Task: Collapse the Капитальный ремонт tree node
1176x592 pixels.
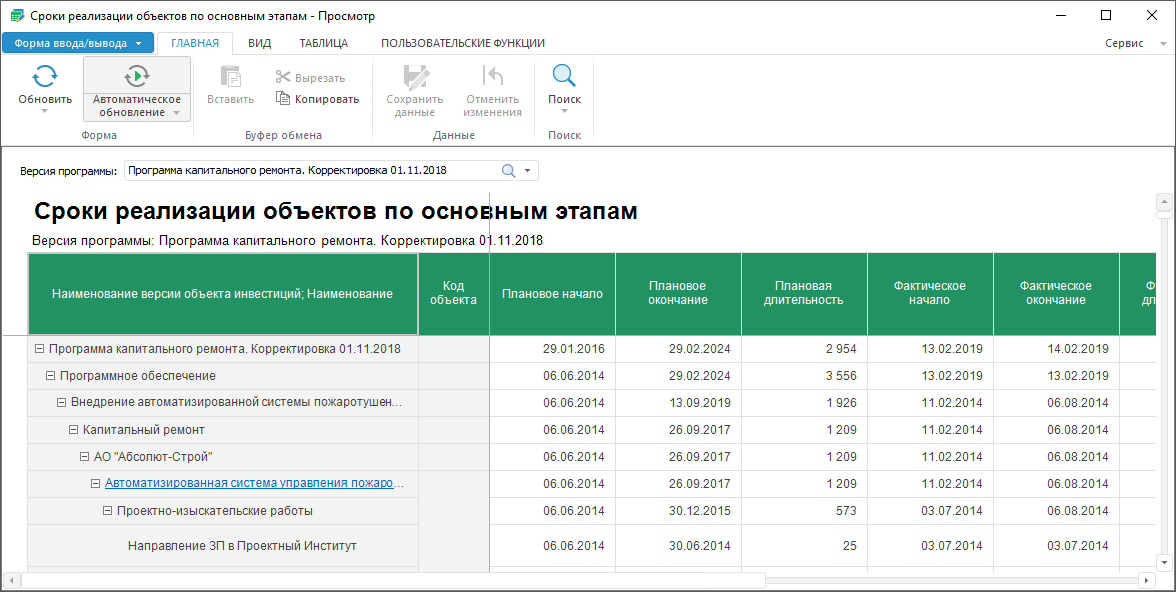Action: point(74,430)
